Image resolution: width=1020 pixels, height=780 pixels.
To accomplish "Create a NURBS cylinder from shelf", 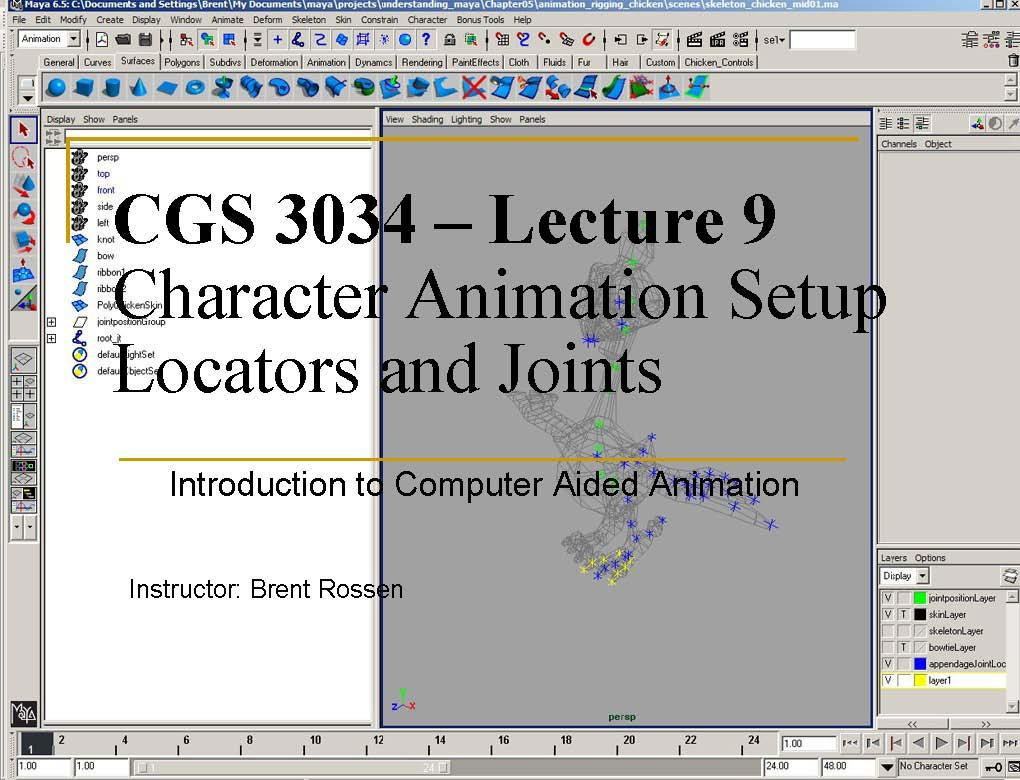I will [x=112, y=87].
